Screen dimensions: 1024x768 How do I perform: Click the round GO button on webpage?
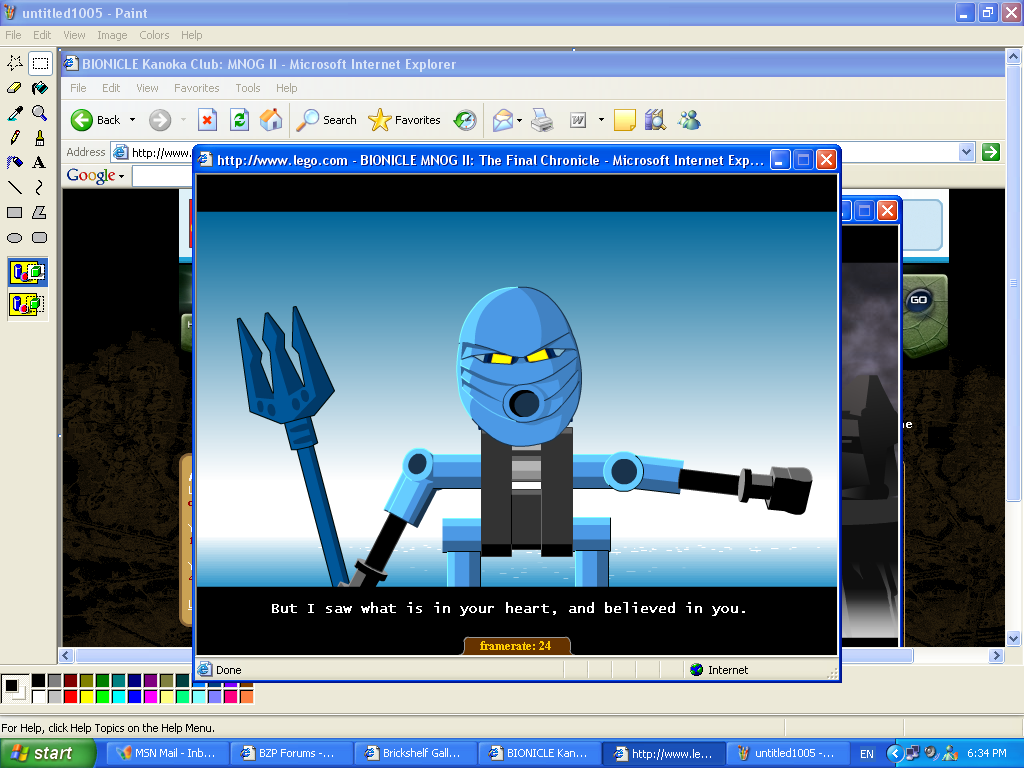(918, 300)
